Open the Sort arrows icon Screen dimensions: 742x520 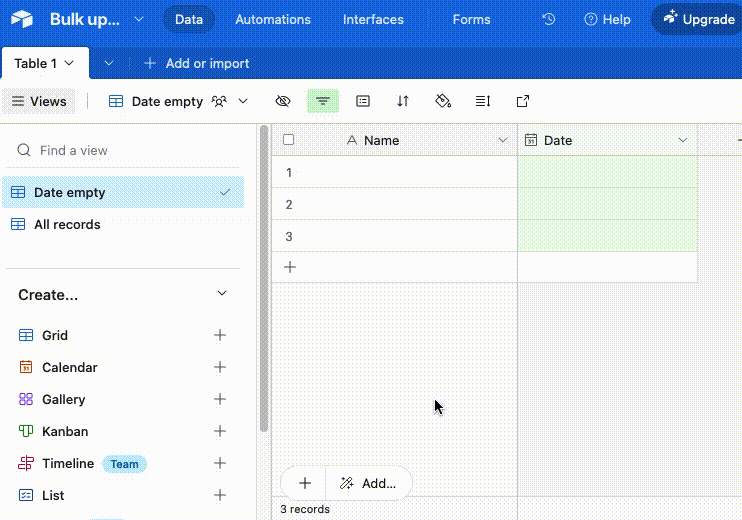(403, 101)
